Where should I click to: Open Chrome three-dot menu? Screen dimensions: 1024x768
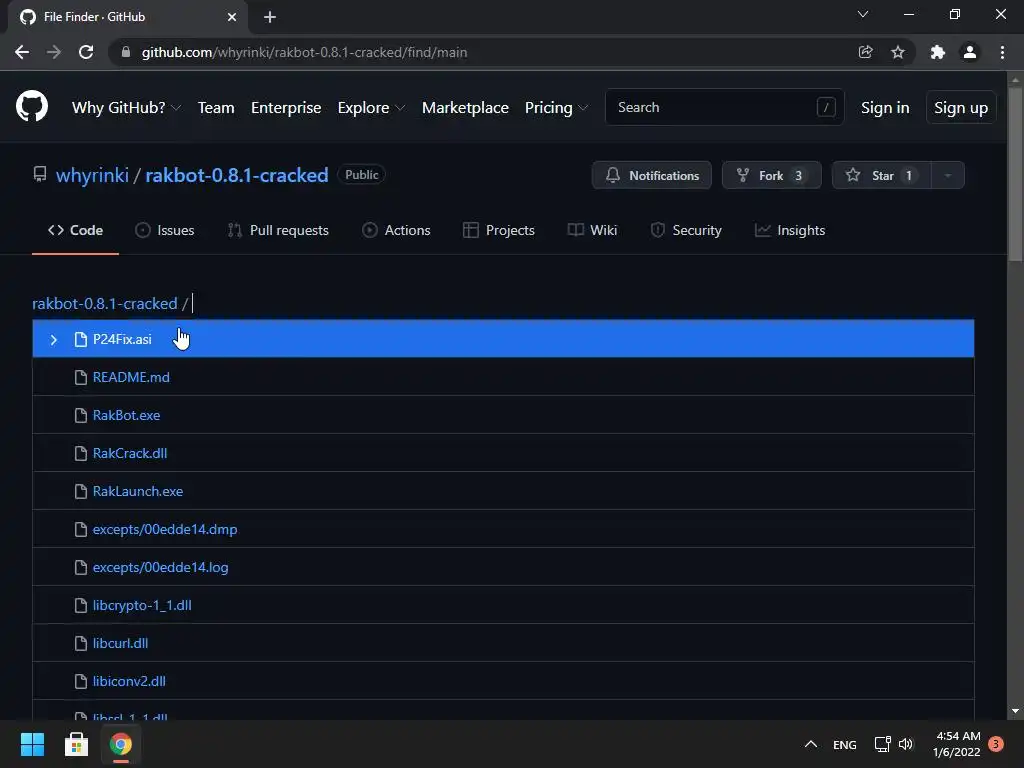pyautogui.click(x=1002, y=52)
